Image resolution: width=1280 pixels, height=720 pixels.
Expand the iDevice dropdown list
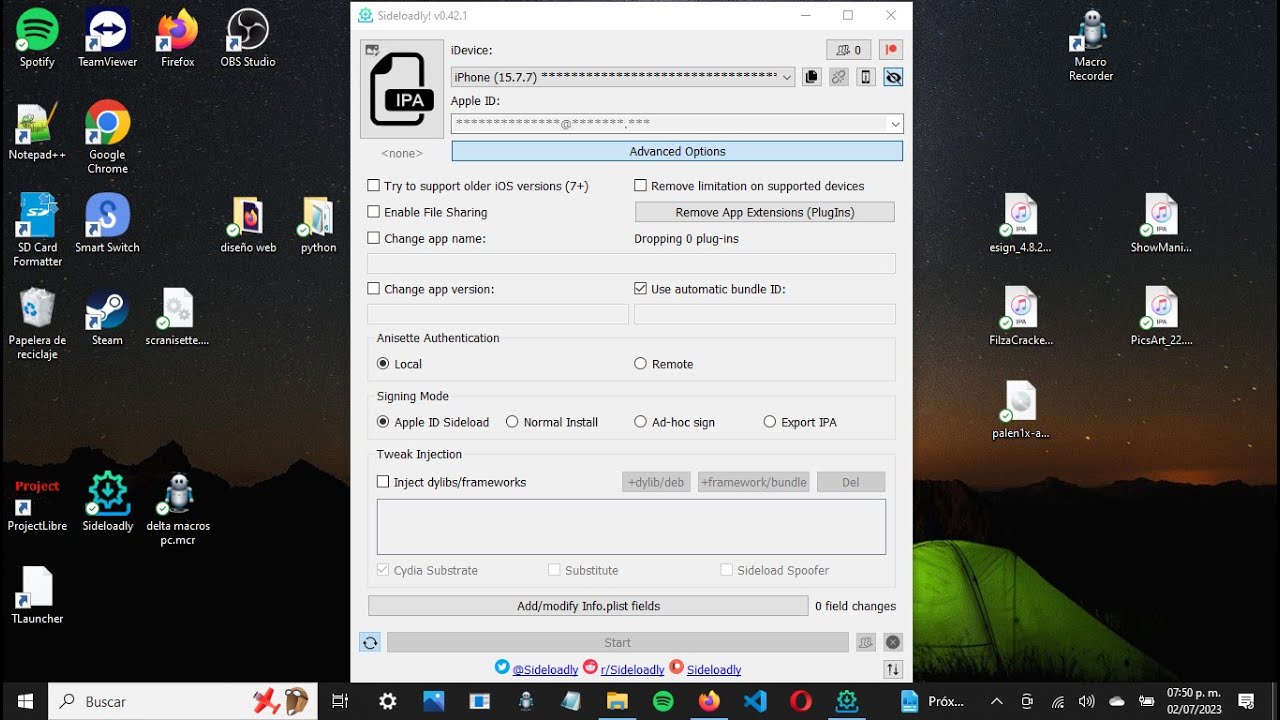click(x=787, y=77)
